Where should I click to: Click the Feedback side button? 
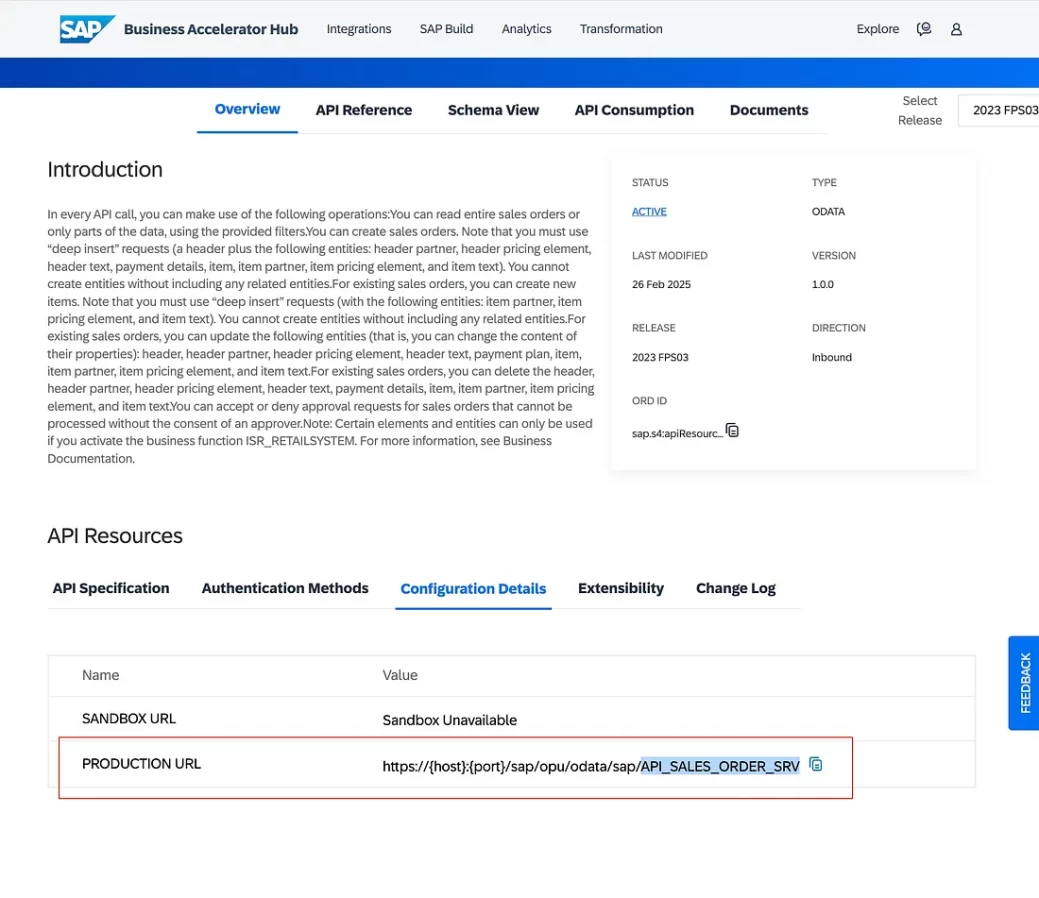click(x=1024, y=682)
